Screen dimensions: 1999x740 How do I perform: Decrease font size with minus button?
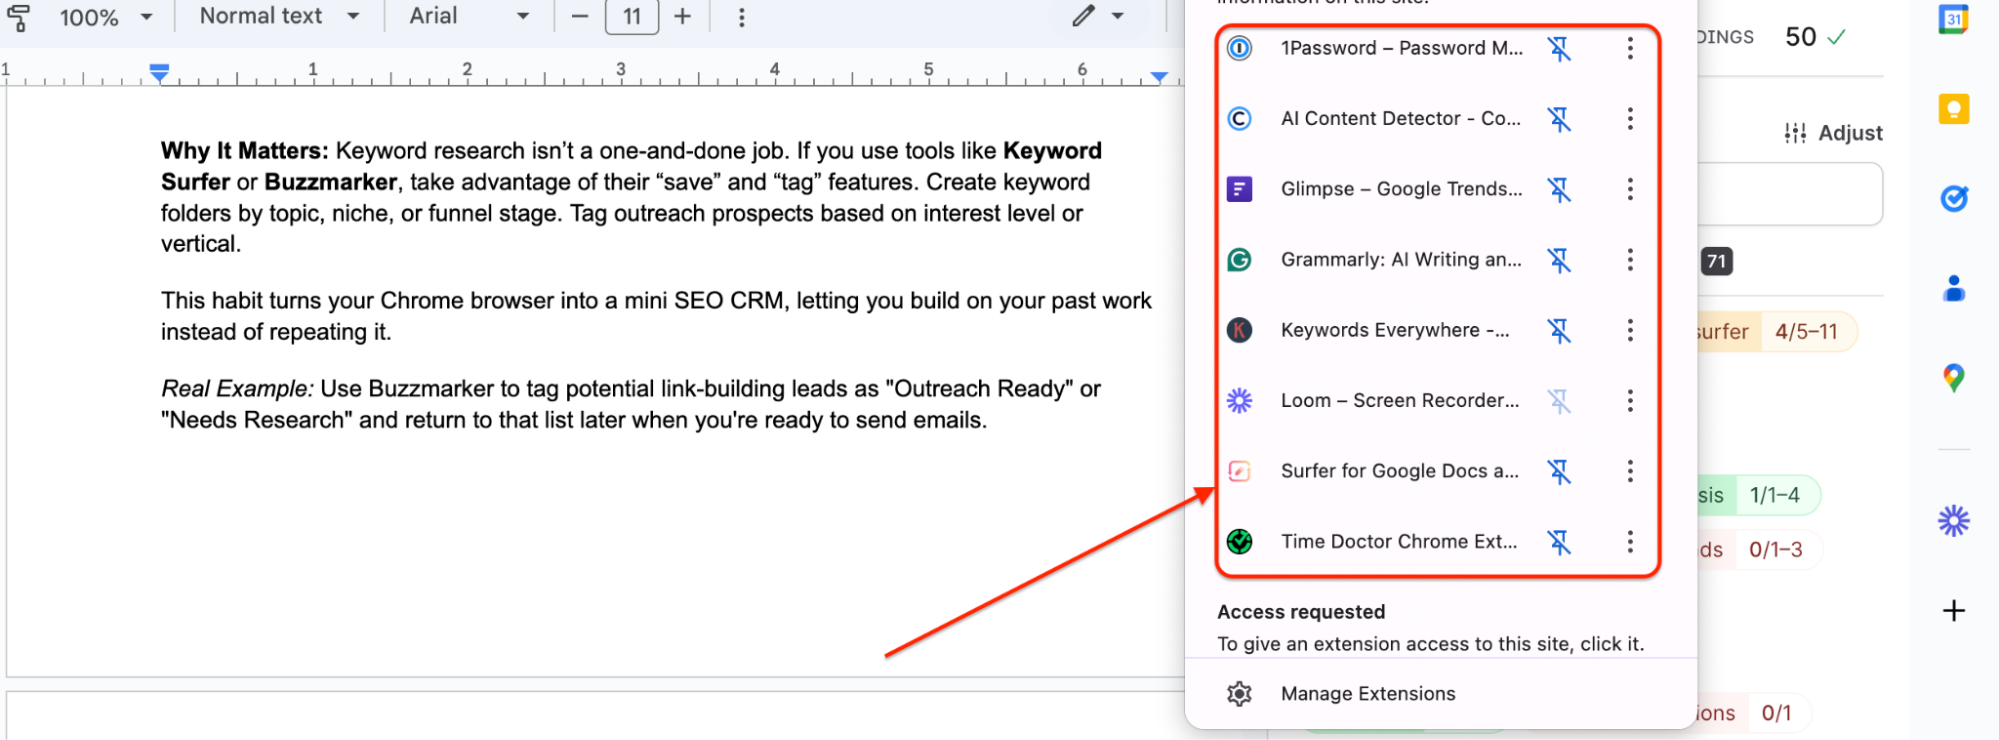click(x=580, y=17)
